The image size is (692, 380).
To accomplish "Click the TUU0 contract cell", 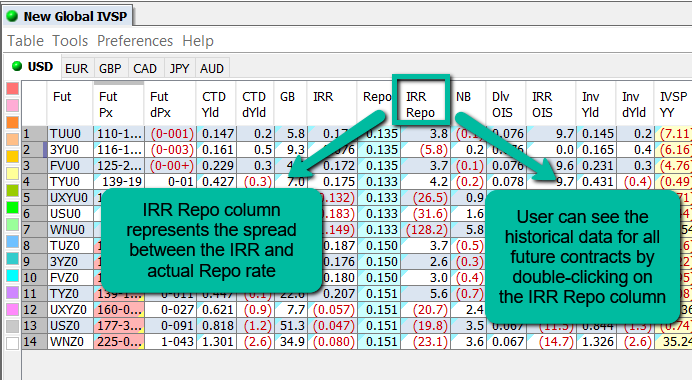I will coord(70,134).
